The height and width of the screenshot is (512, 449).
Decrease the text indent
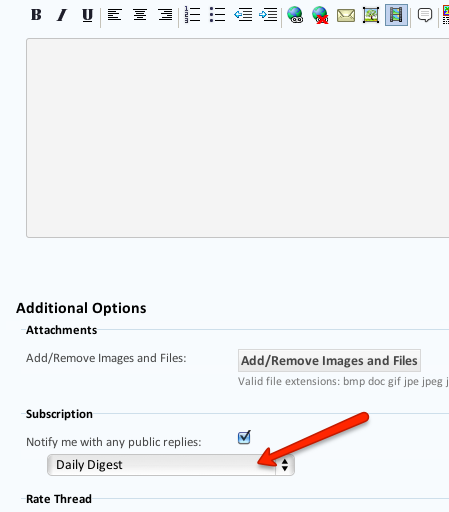[243, 15]
